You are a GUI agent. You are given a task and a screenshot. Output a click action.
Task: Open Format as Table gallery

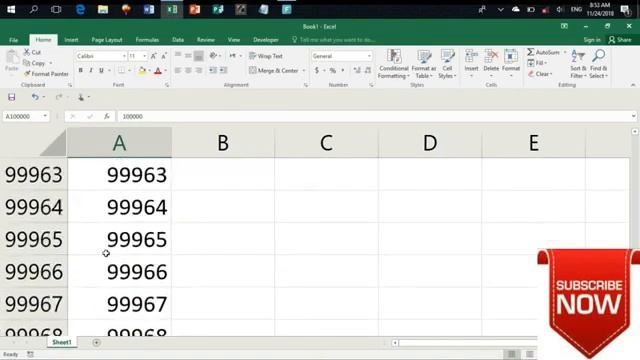pyautogui.click(x=424, y=64)
